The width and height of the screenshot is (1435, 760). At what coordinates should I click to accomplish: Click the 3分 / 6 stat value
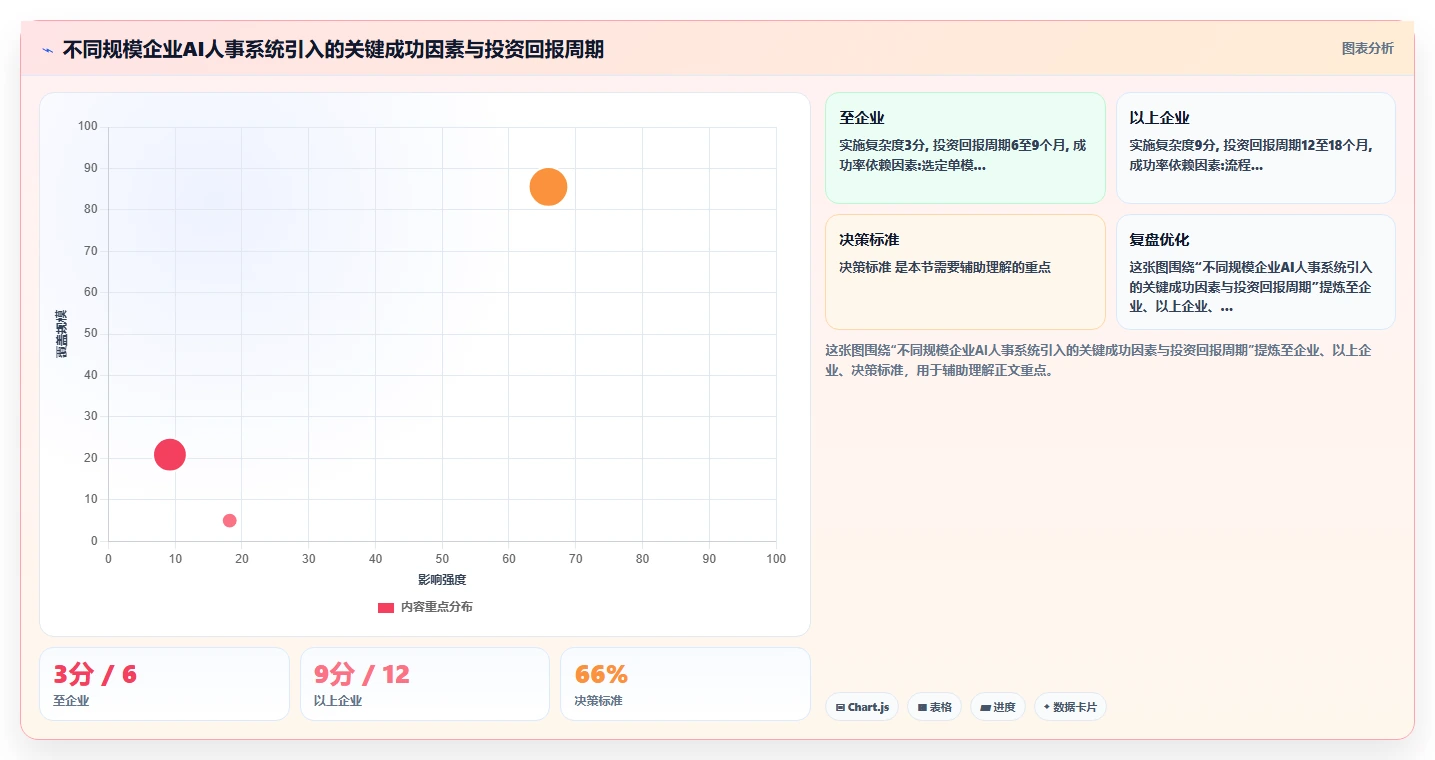click(95, 674)
